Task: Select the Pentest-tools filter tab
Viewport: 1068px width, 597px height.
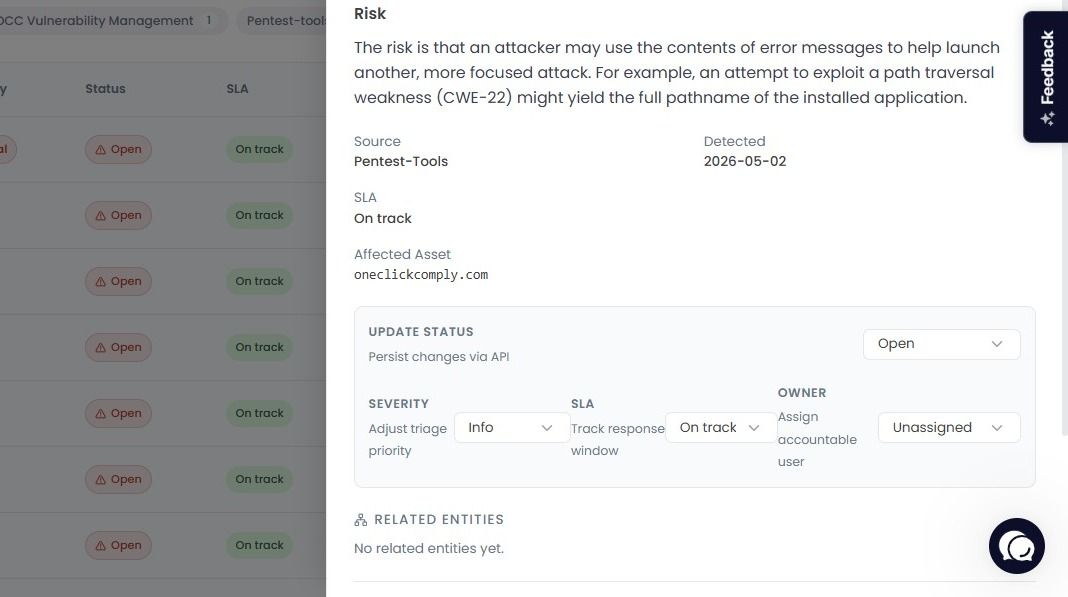Action: point(282,21)
